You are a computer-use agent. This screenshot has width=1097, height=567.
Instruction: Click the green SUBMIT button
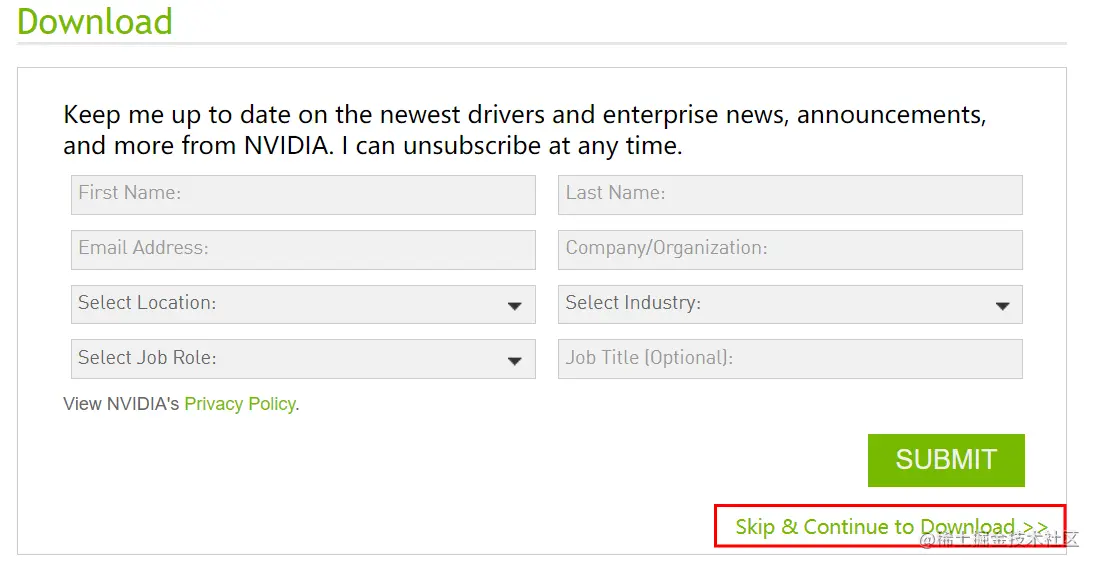coord(946,460)
